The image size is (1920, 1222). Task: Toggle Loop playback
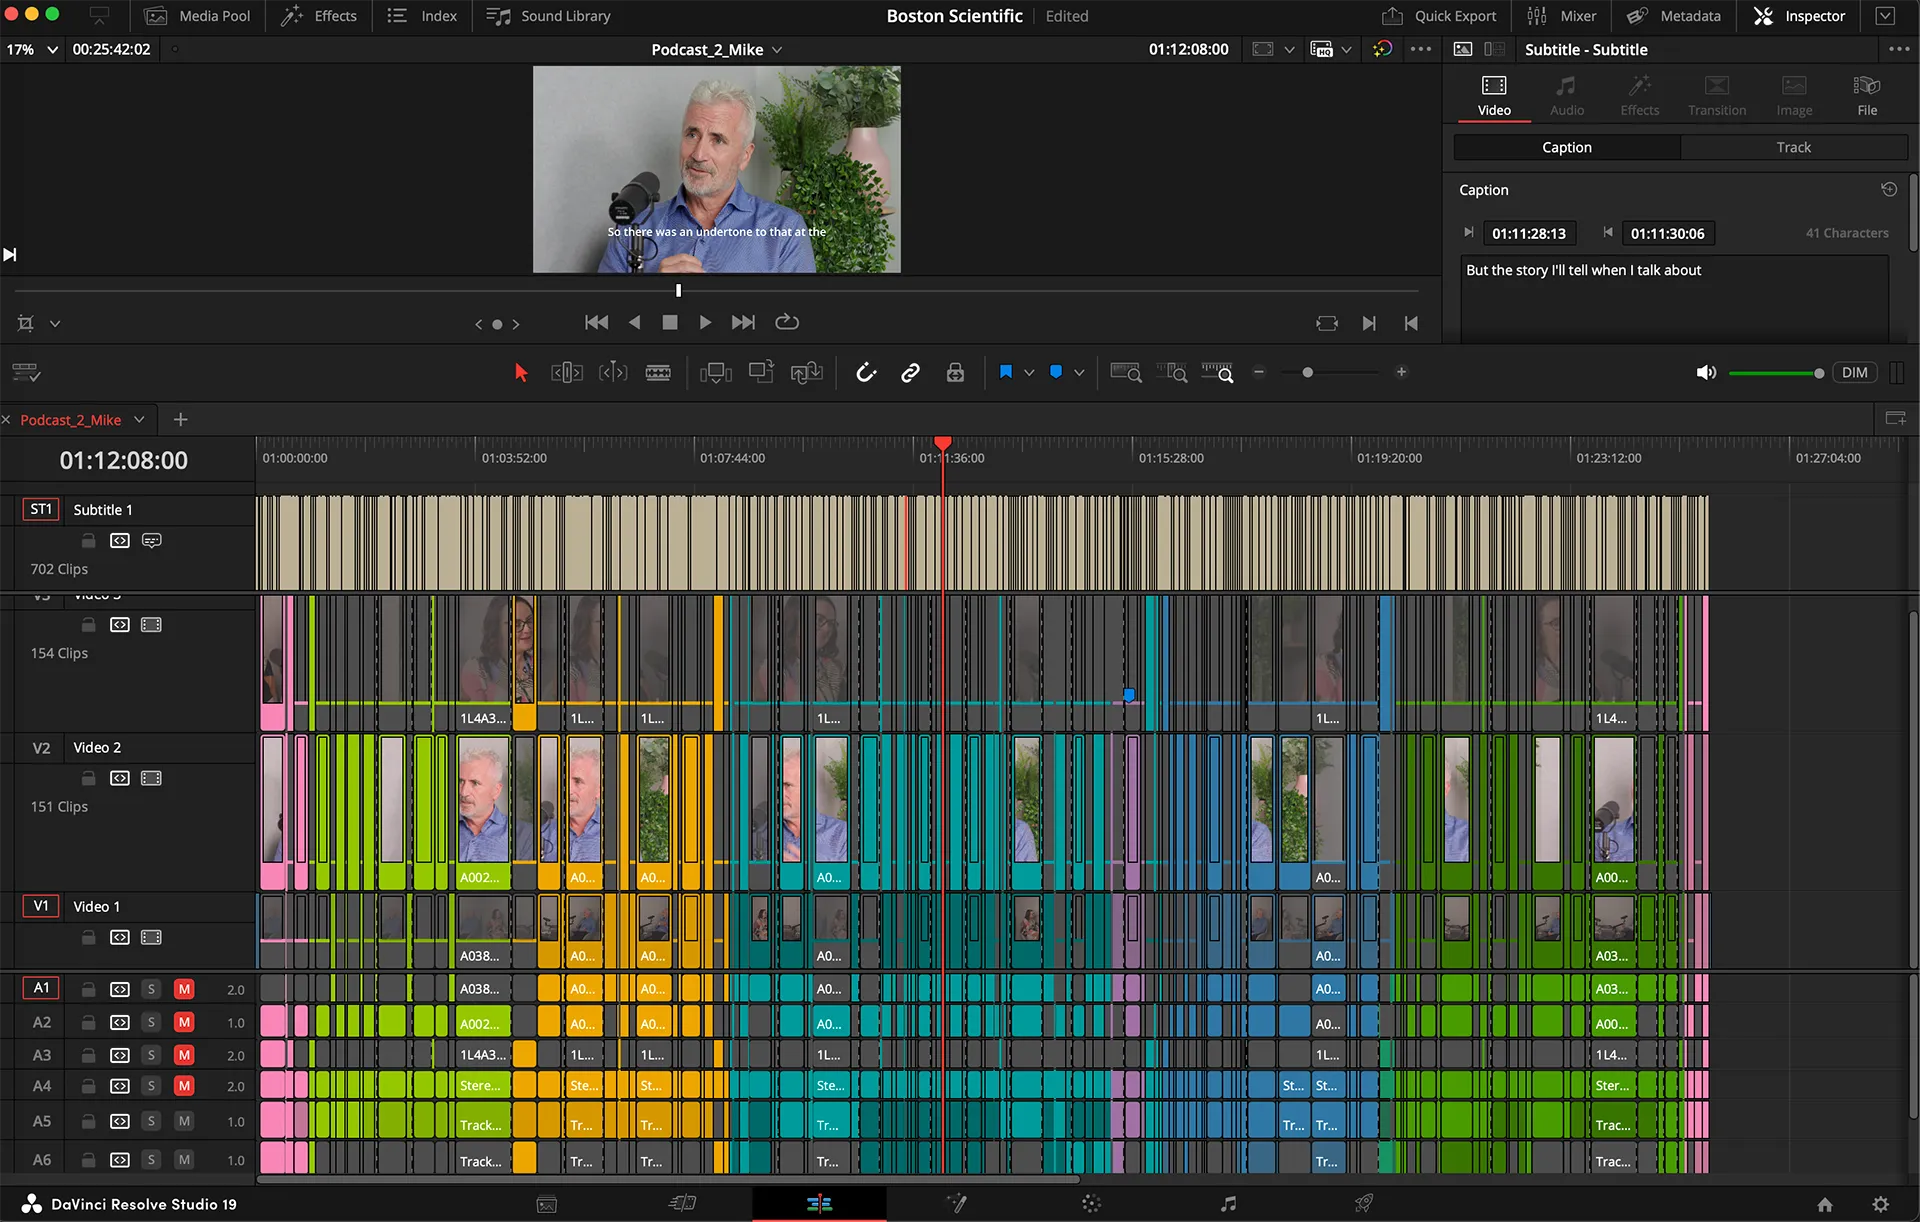tap(787, 322)
